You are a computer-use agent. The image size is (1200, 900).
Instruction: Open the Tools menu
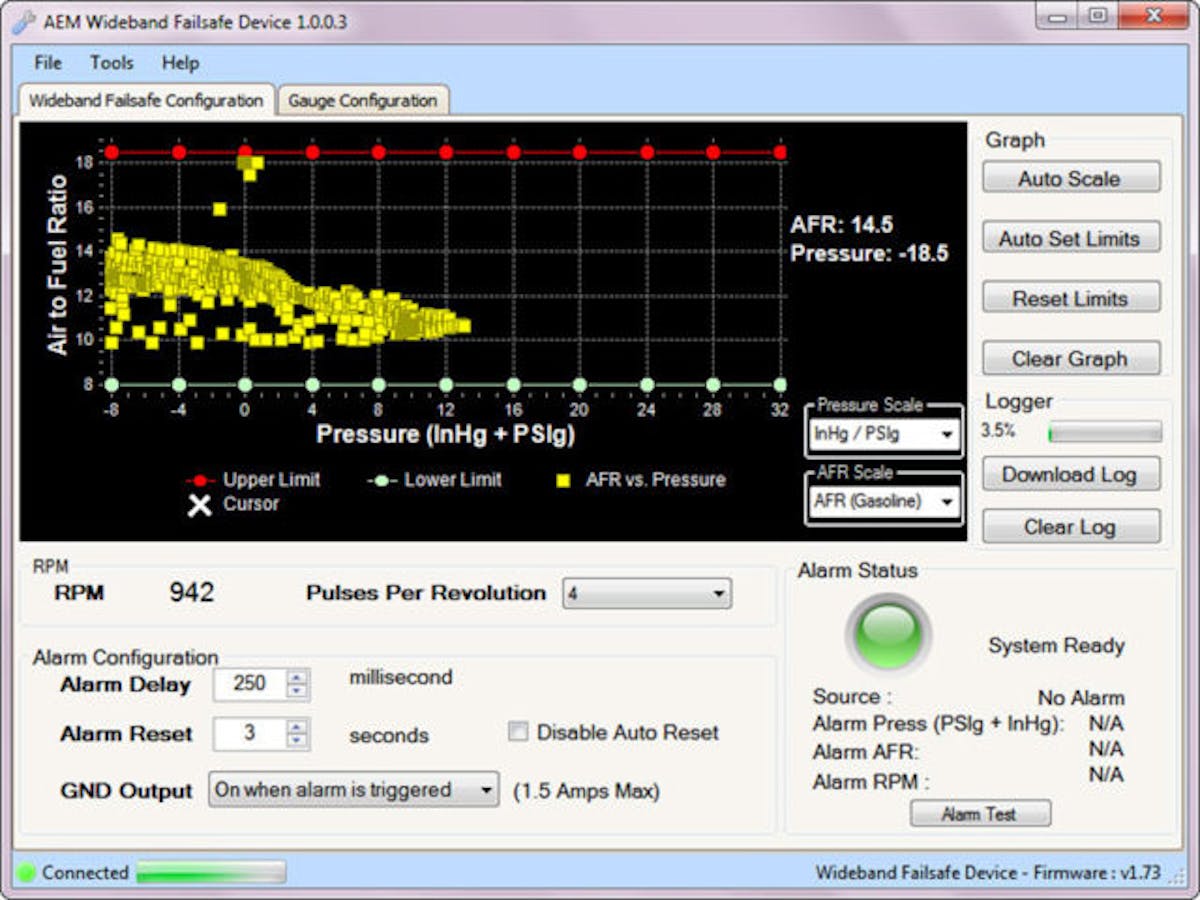(111, 62)
